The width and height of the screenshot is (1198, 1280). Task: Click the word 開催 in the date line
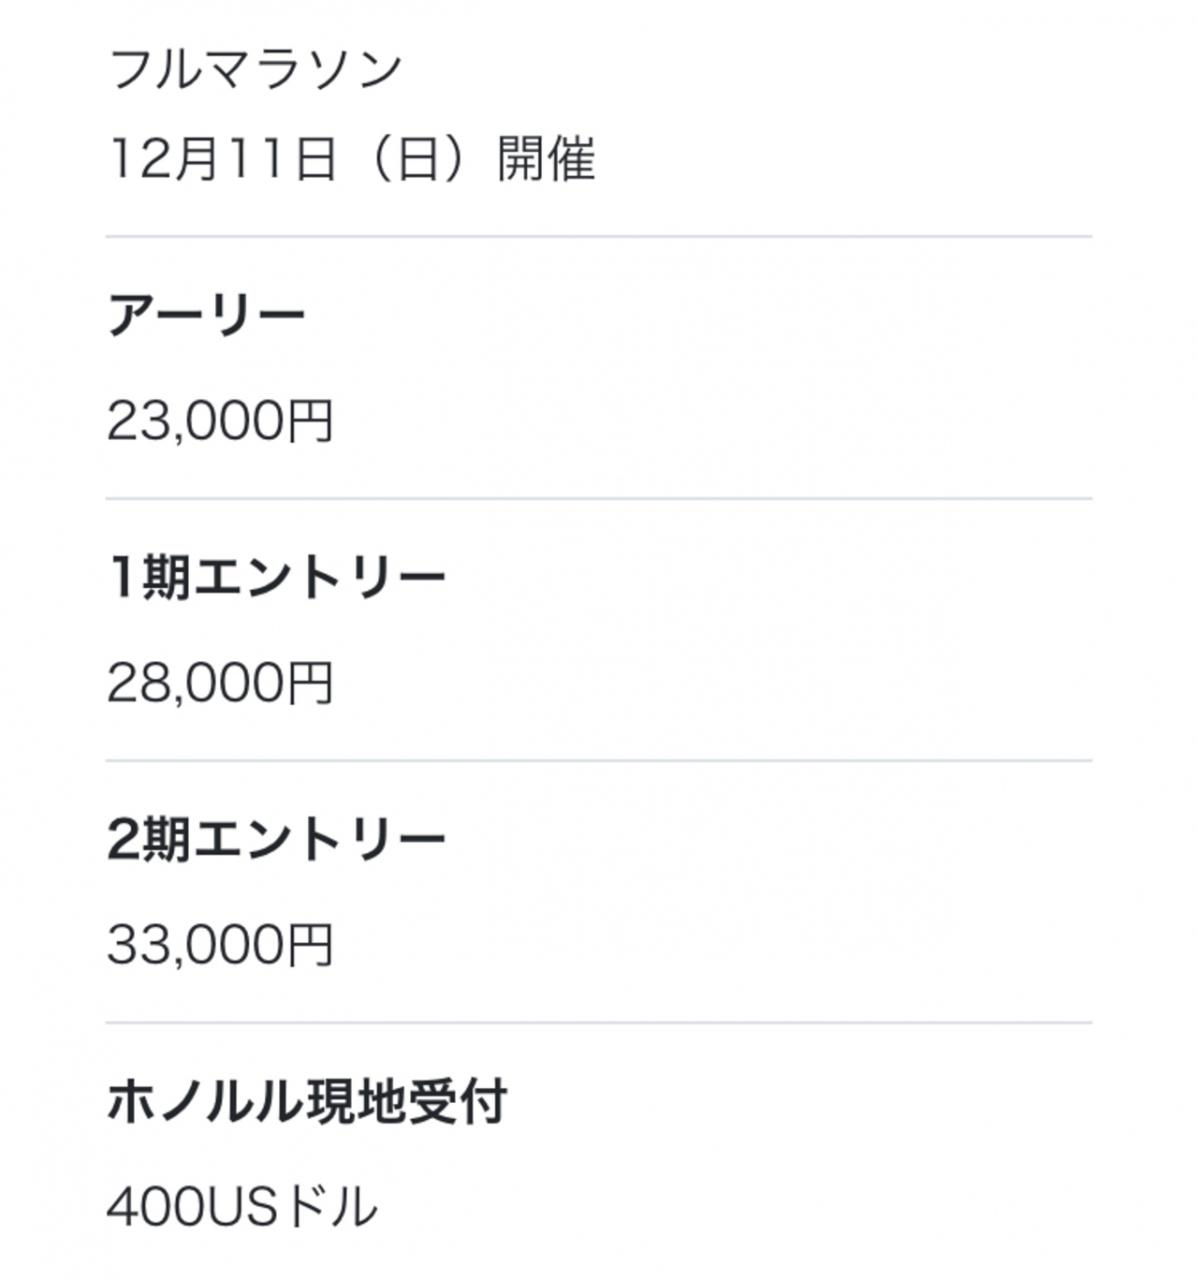[x=546, y=159]
